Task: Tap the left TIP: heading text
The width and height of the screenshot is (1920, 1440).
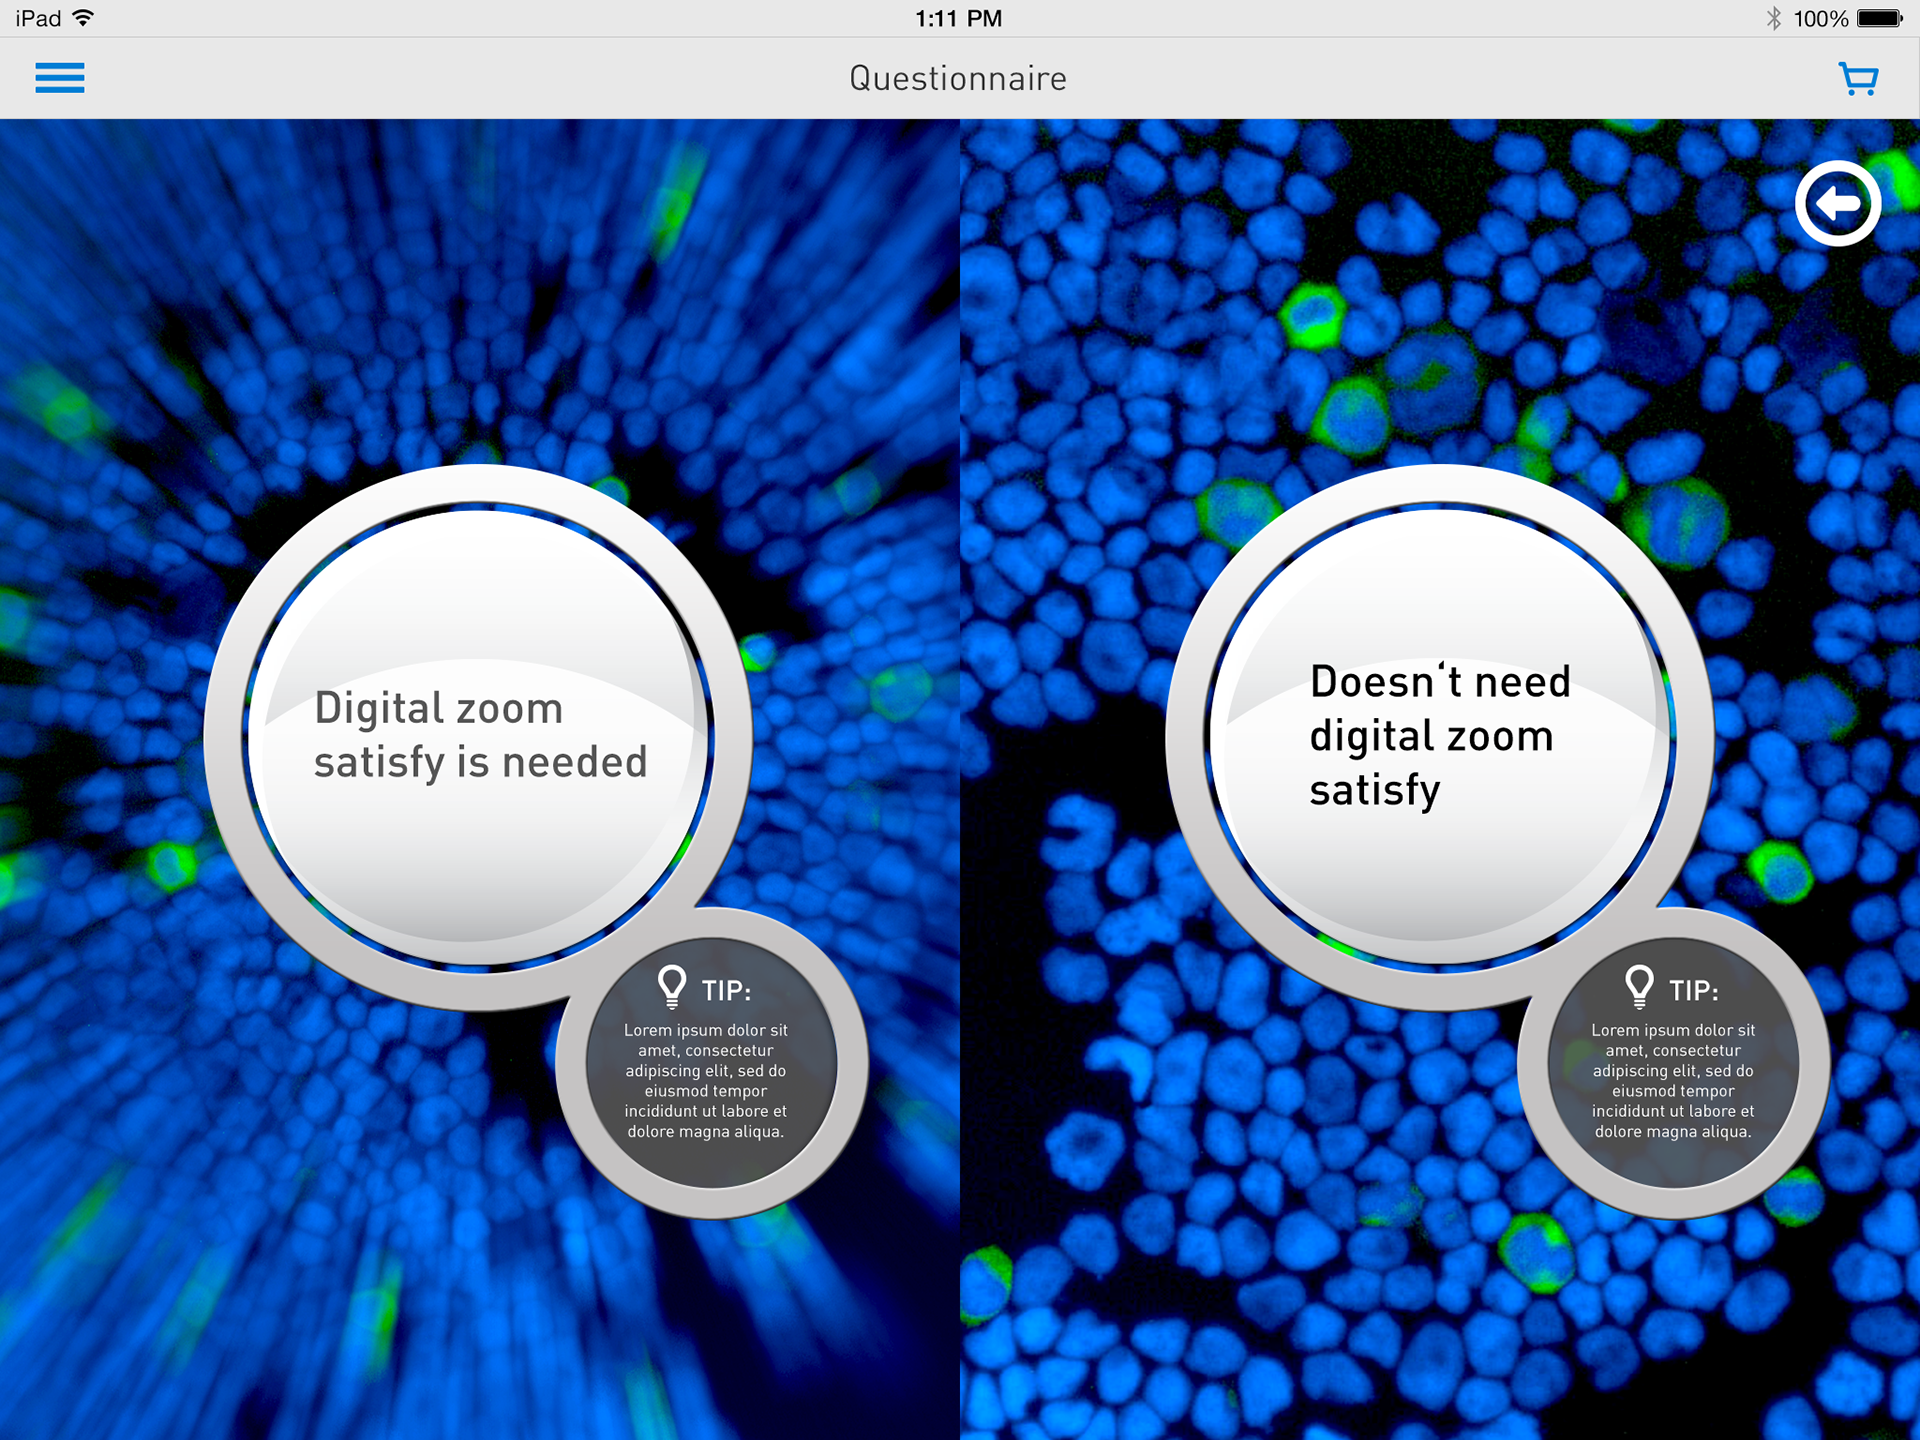Action: (x=726, y=991)
